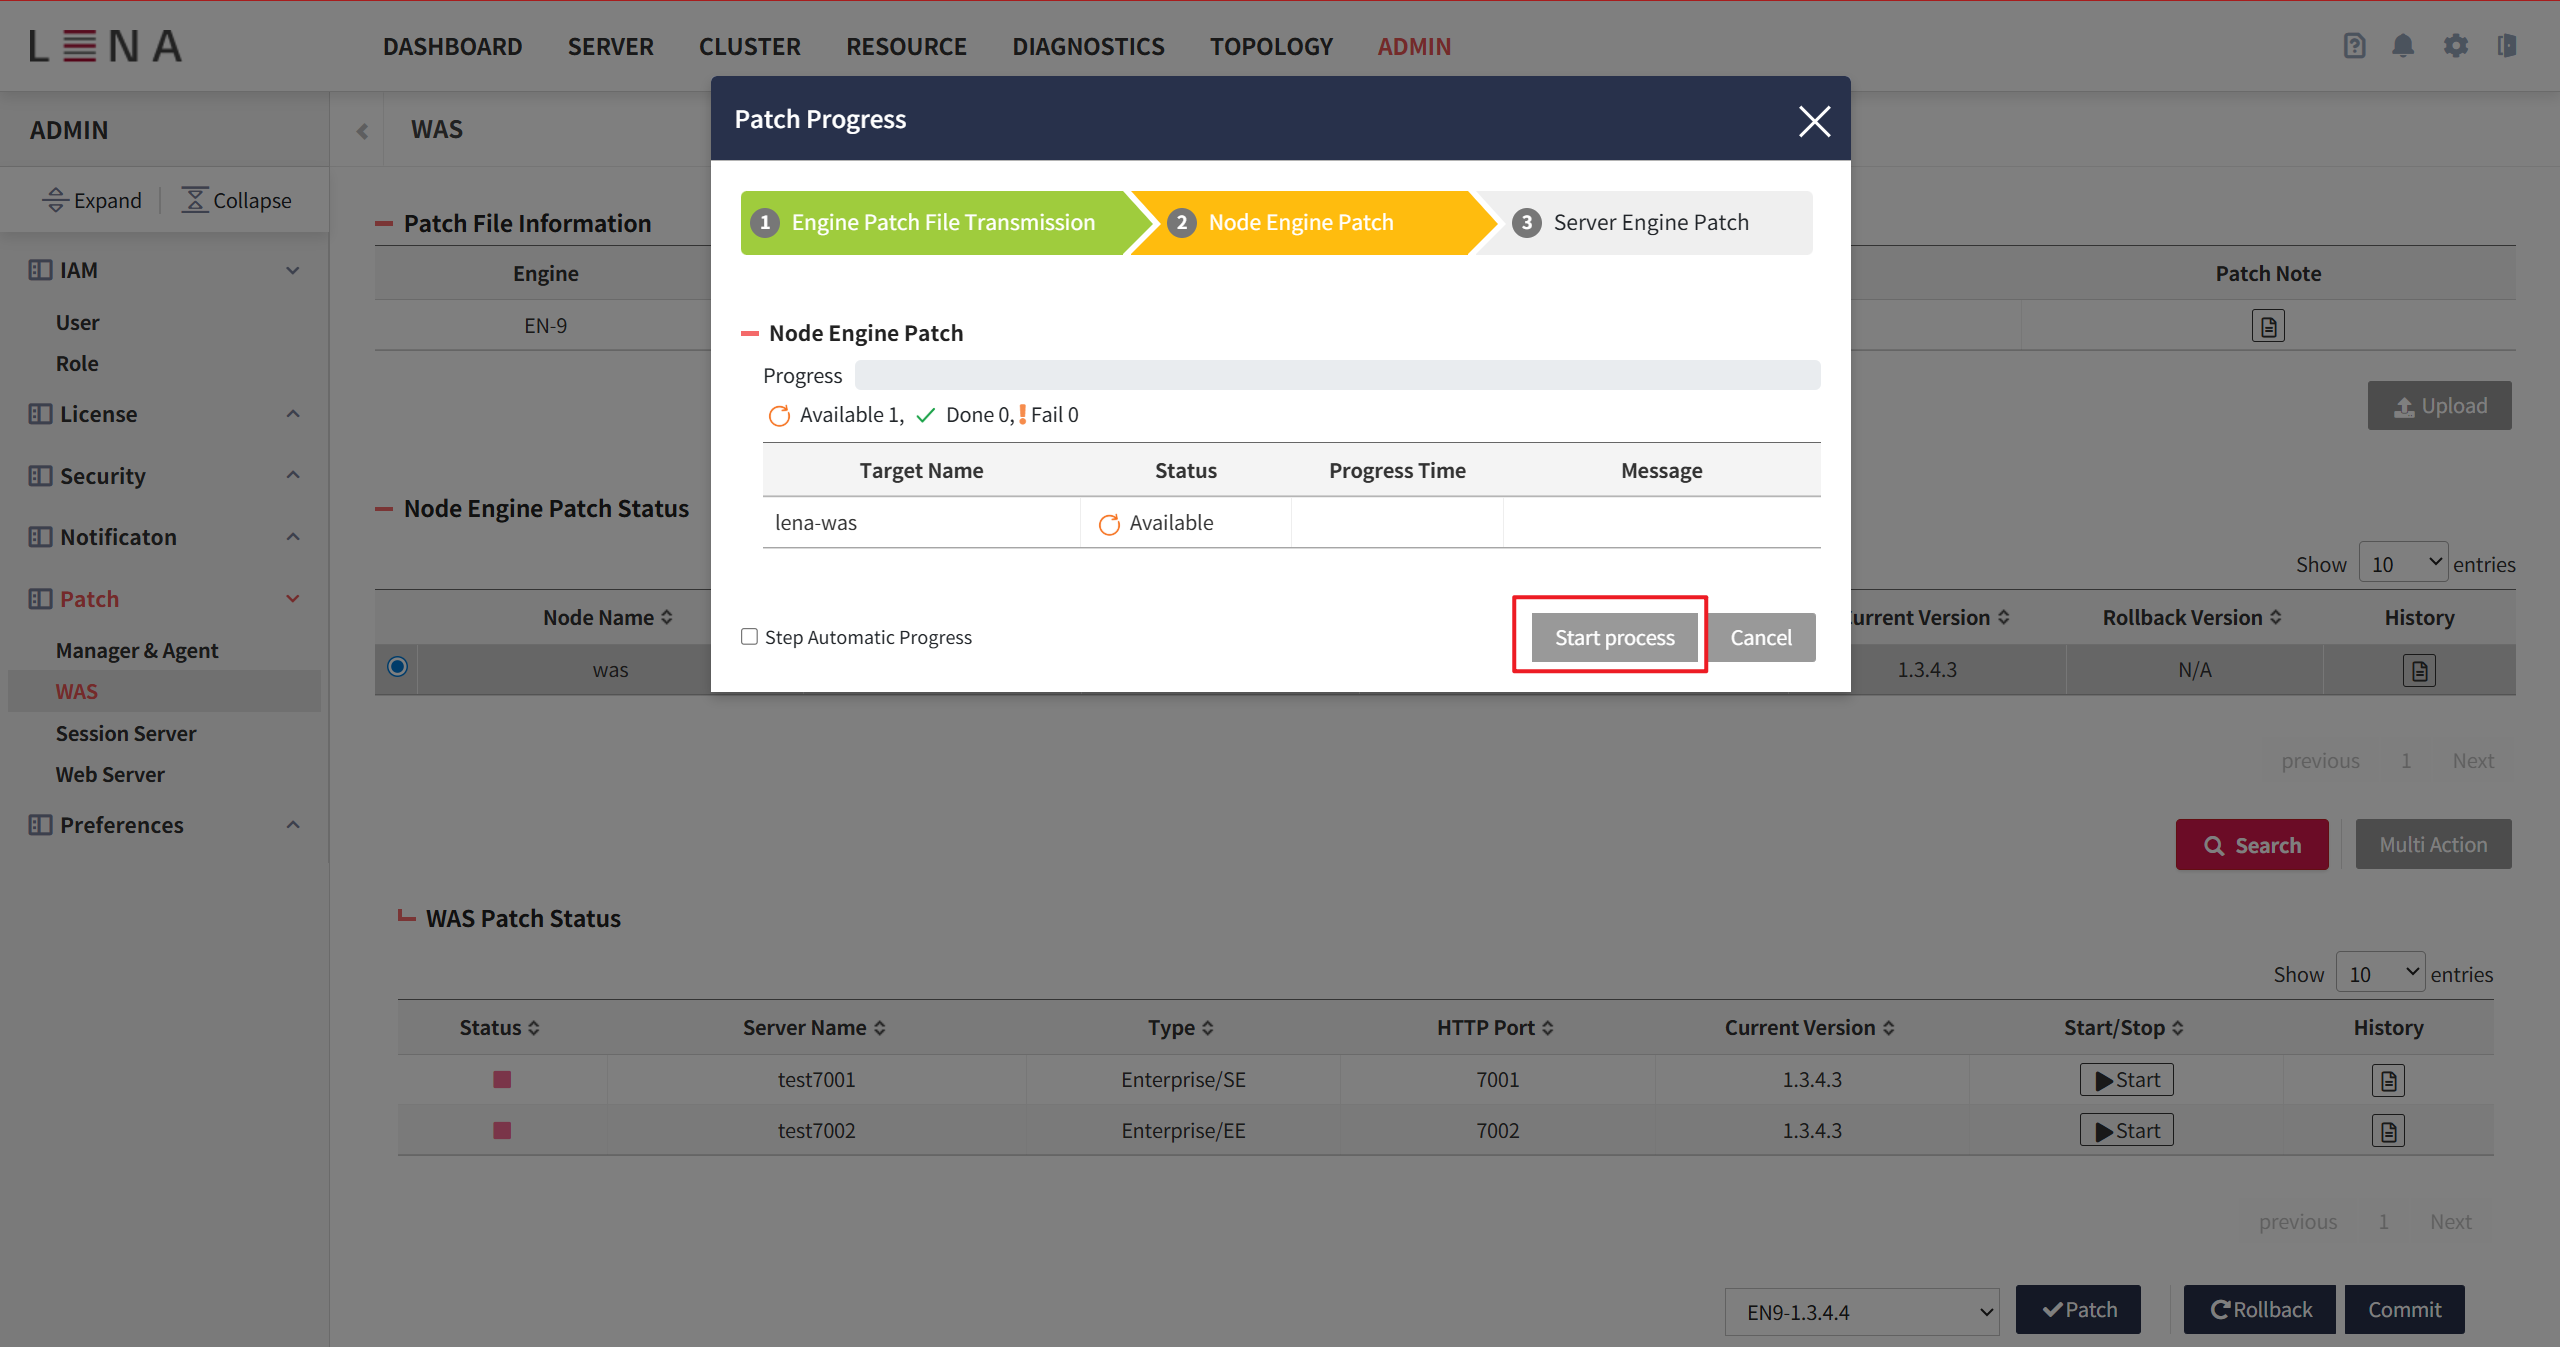The height and width of the screenshot is (1347, 2560).
Task: Click License menu panel icon
Action: (40, 414)
